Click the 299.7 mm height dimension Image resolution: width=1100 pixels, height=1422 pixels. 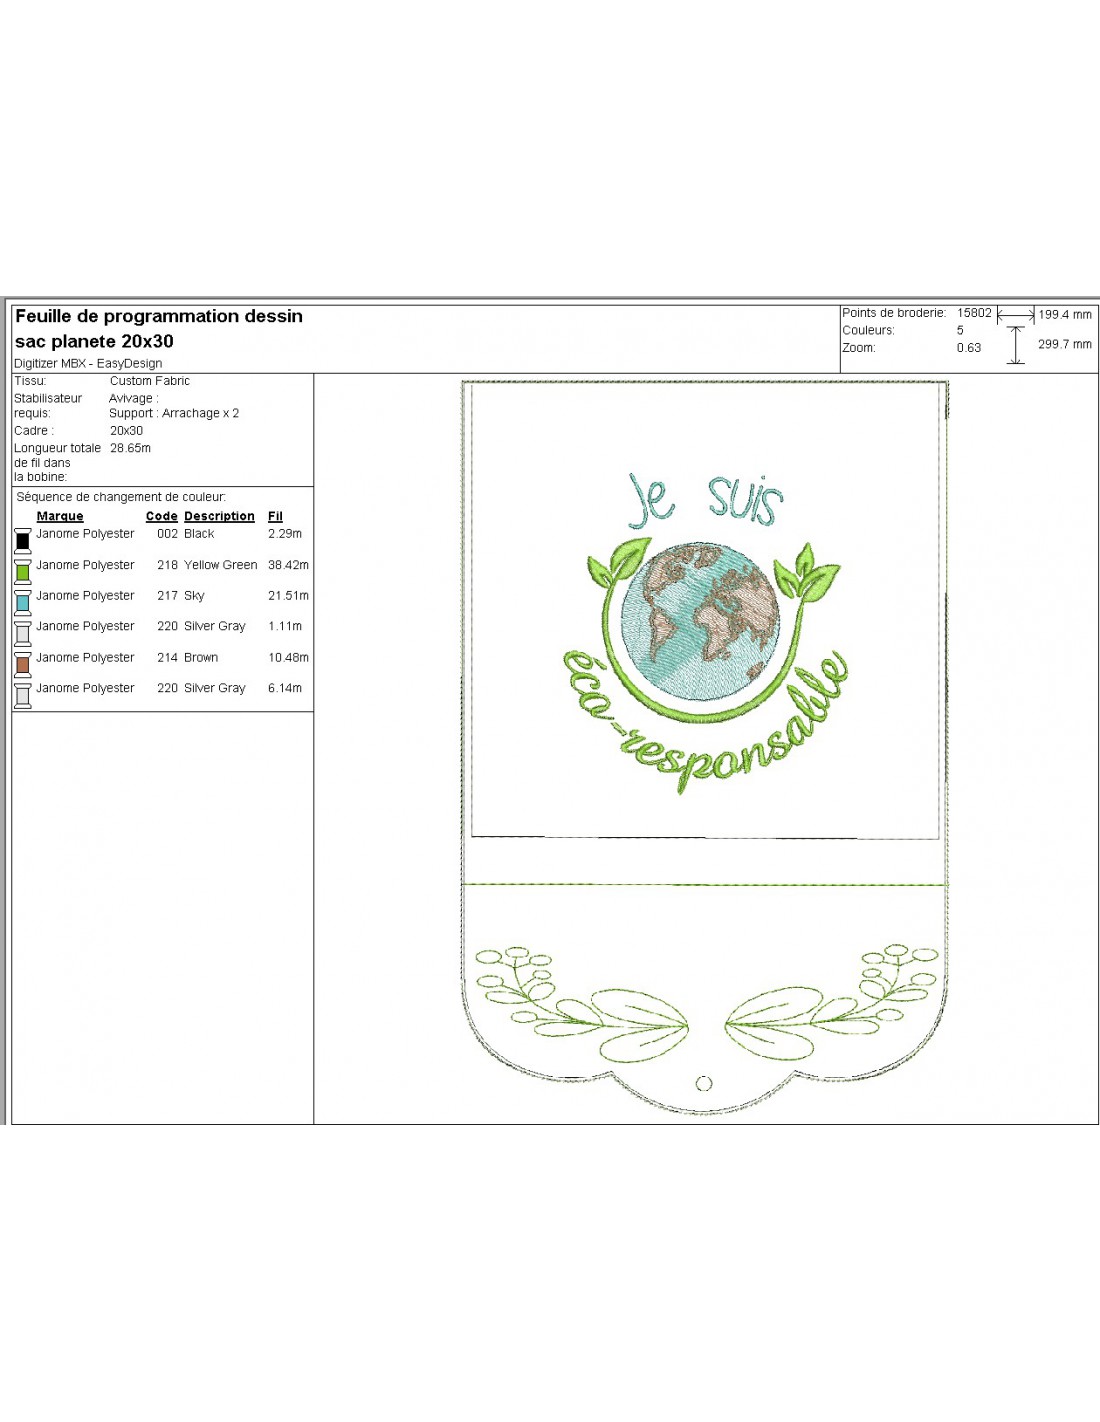[1064, 344]
